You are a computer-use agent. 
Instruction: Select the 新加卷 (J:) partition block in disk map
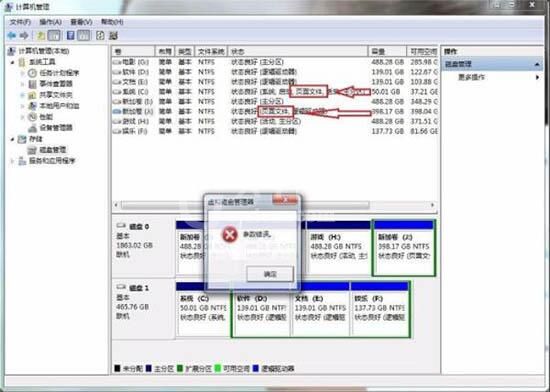click(x=404, y=248)
